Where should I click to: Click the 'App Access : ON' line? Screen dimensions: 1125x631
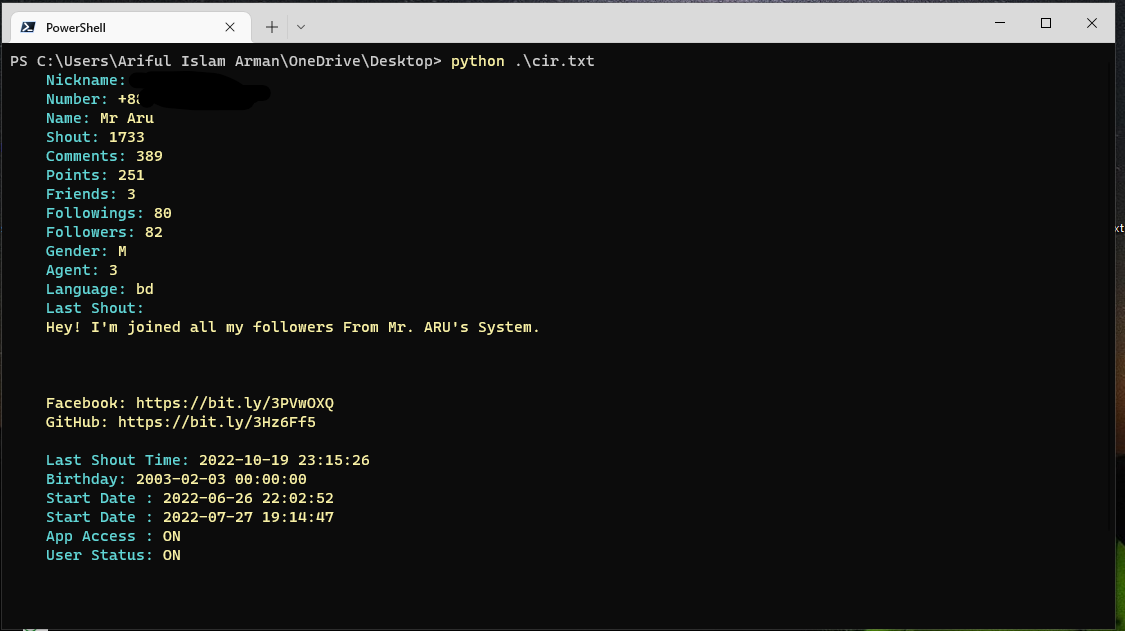click(x=113, y=536)
